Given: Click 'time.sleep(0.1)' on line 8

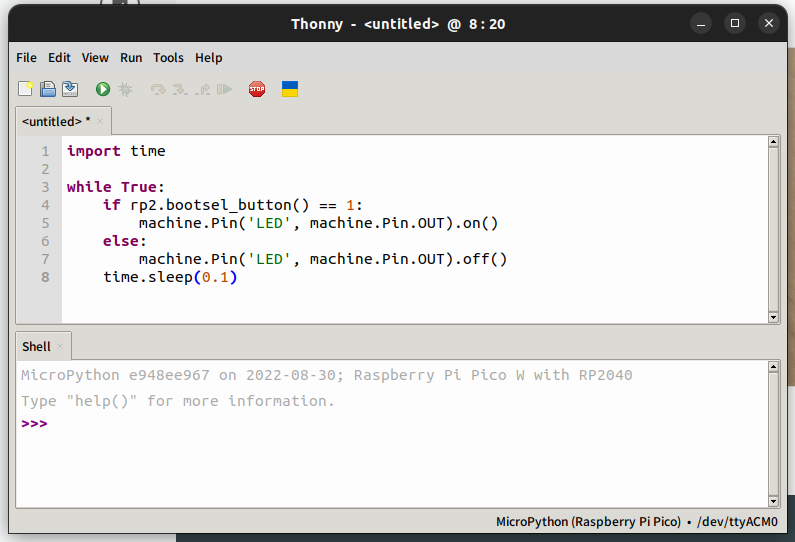Looking at the screenshot, I should pos(170,277).
